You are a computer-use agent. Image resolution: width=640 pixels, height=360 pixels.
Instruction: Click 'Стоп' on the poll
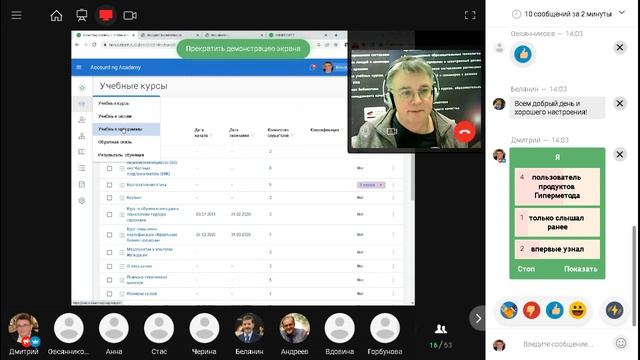[526, 269]
